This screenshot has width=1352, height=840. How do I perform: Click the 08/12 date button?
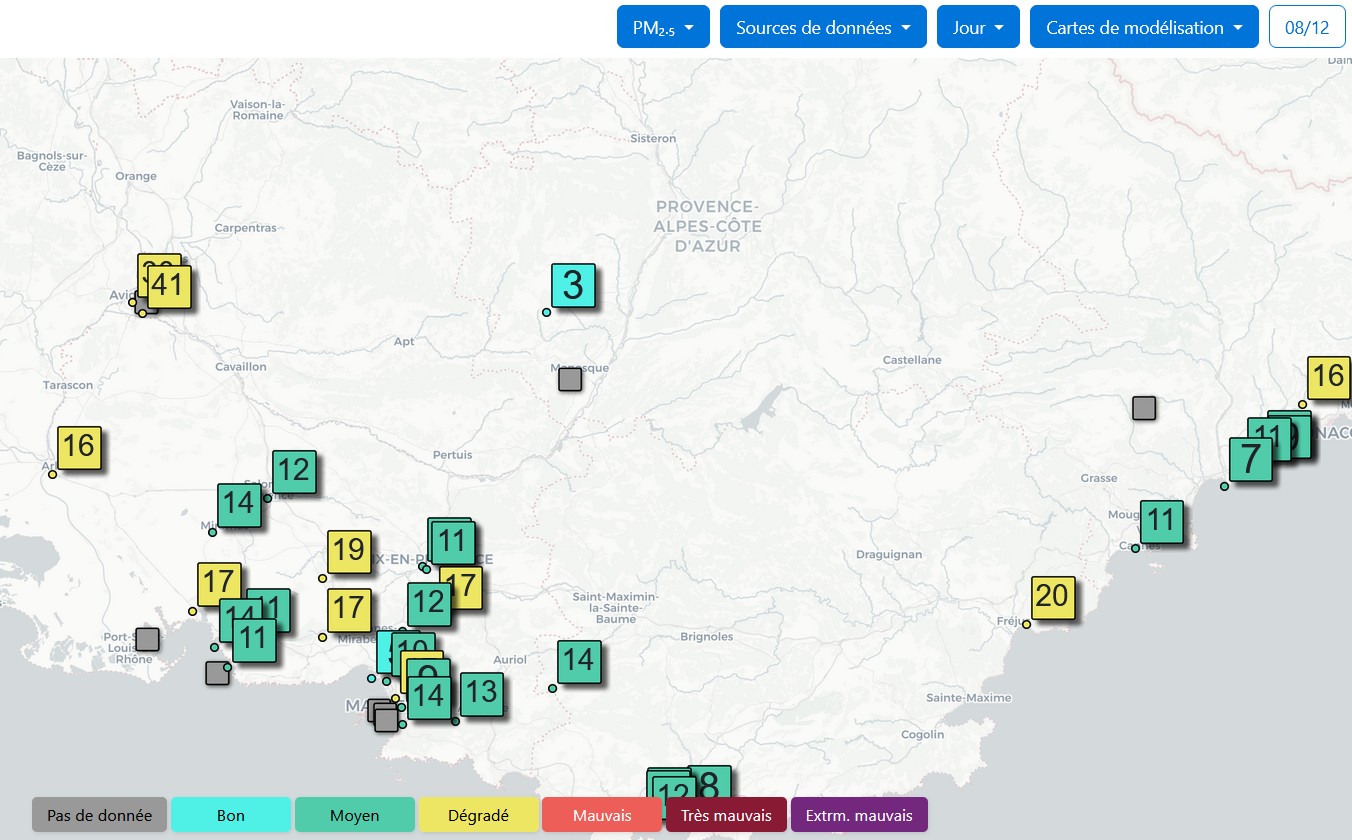pos(1306,27)
